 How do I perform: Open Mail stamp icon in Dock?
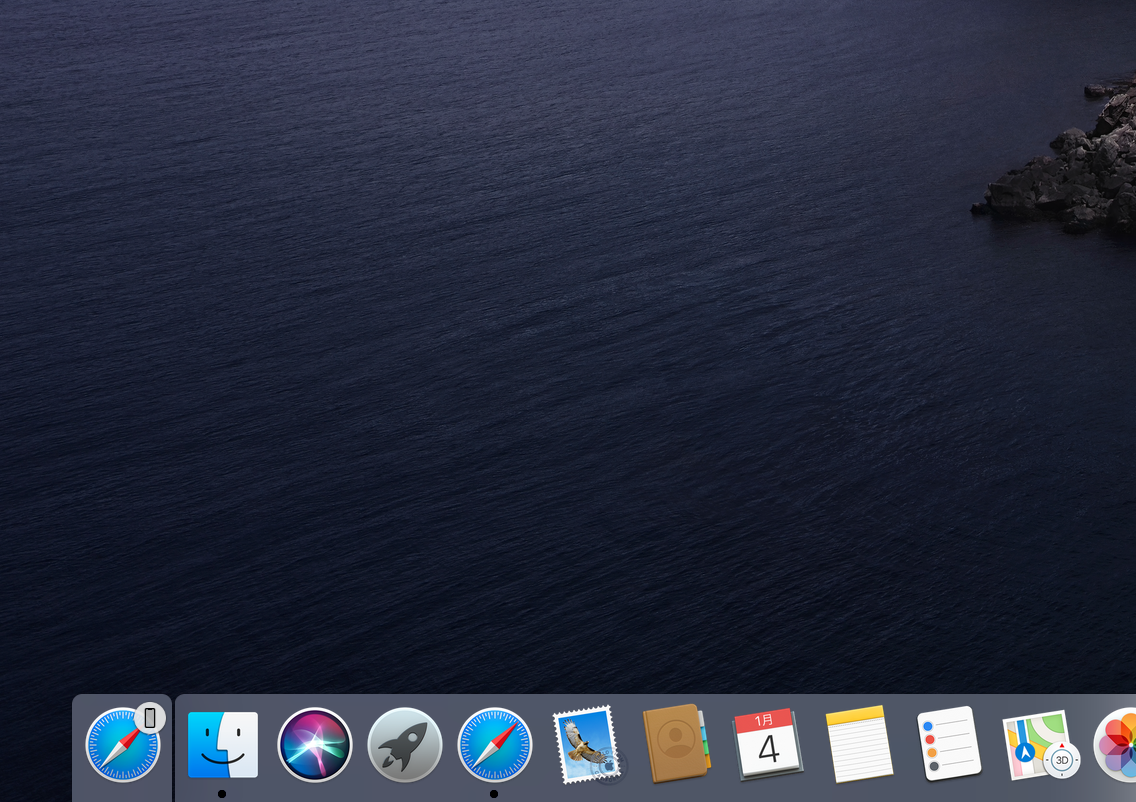[x=588, y=745]
